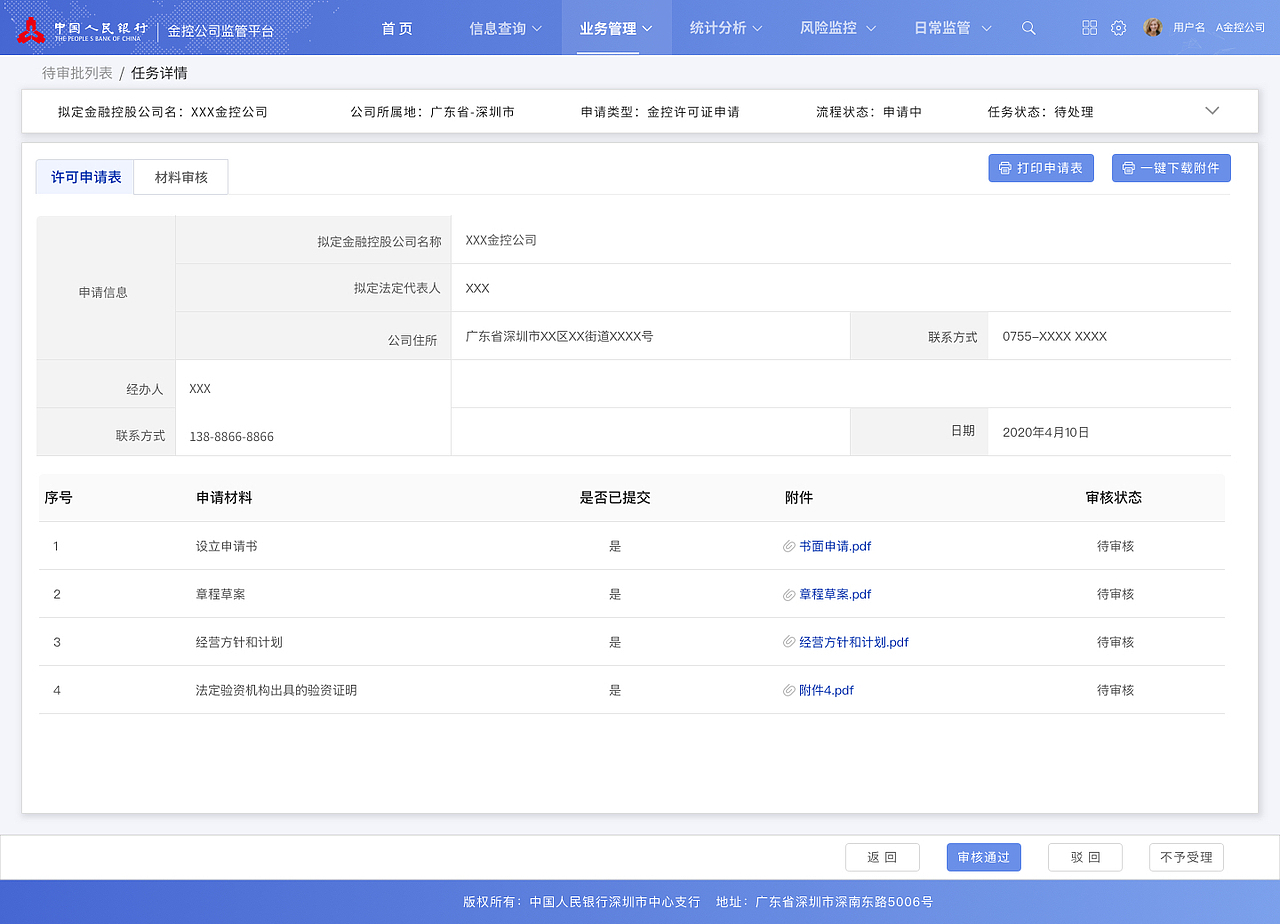This screenshot has width=1280, height=924.
Task: Collapse the application summary panel chevron
Action: point(1212,111)
